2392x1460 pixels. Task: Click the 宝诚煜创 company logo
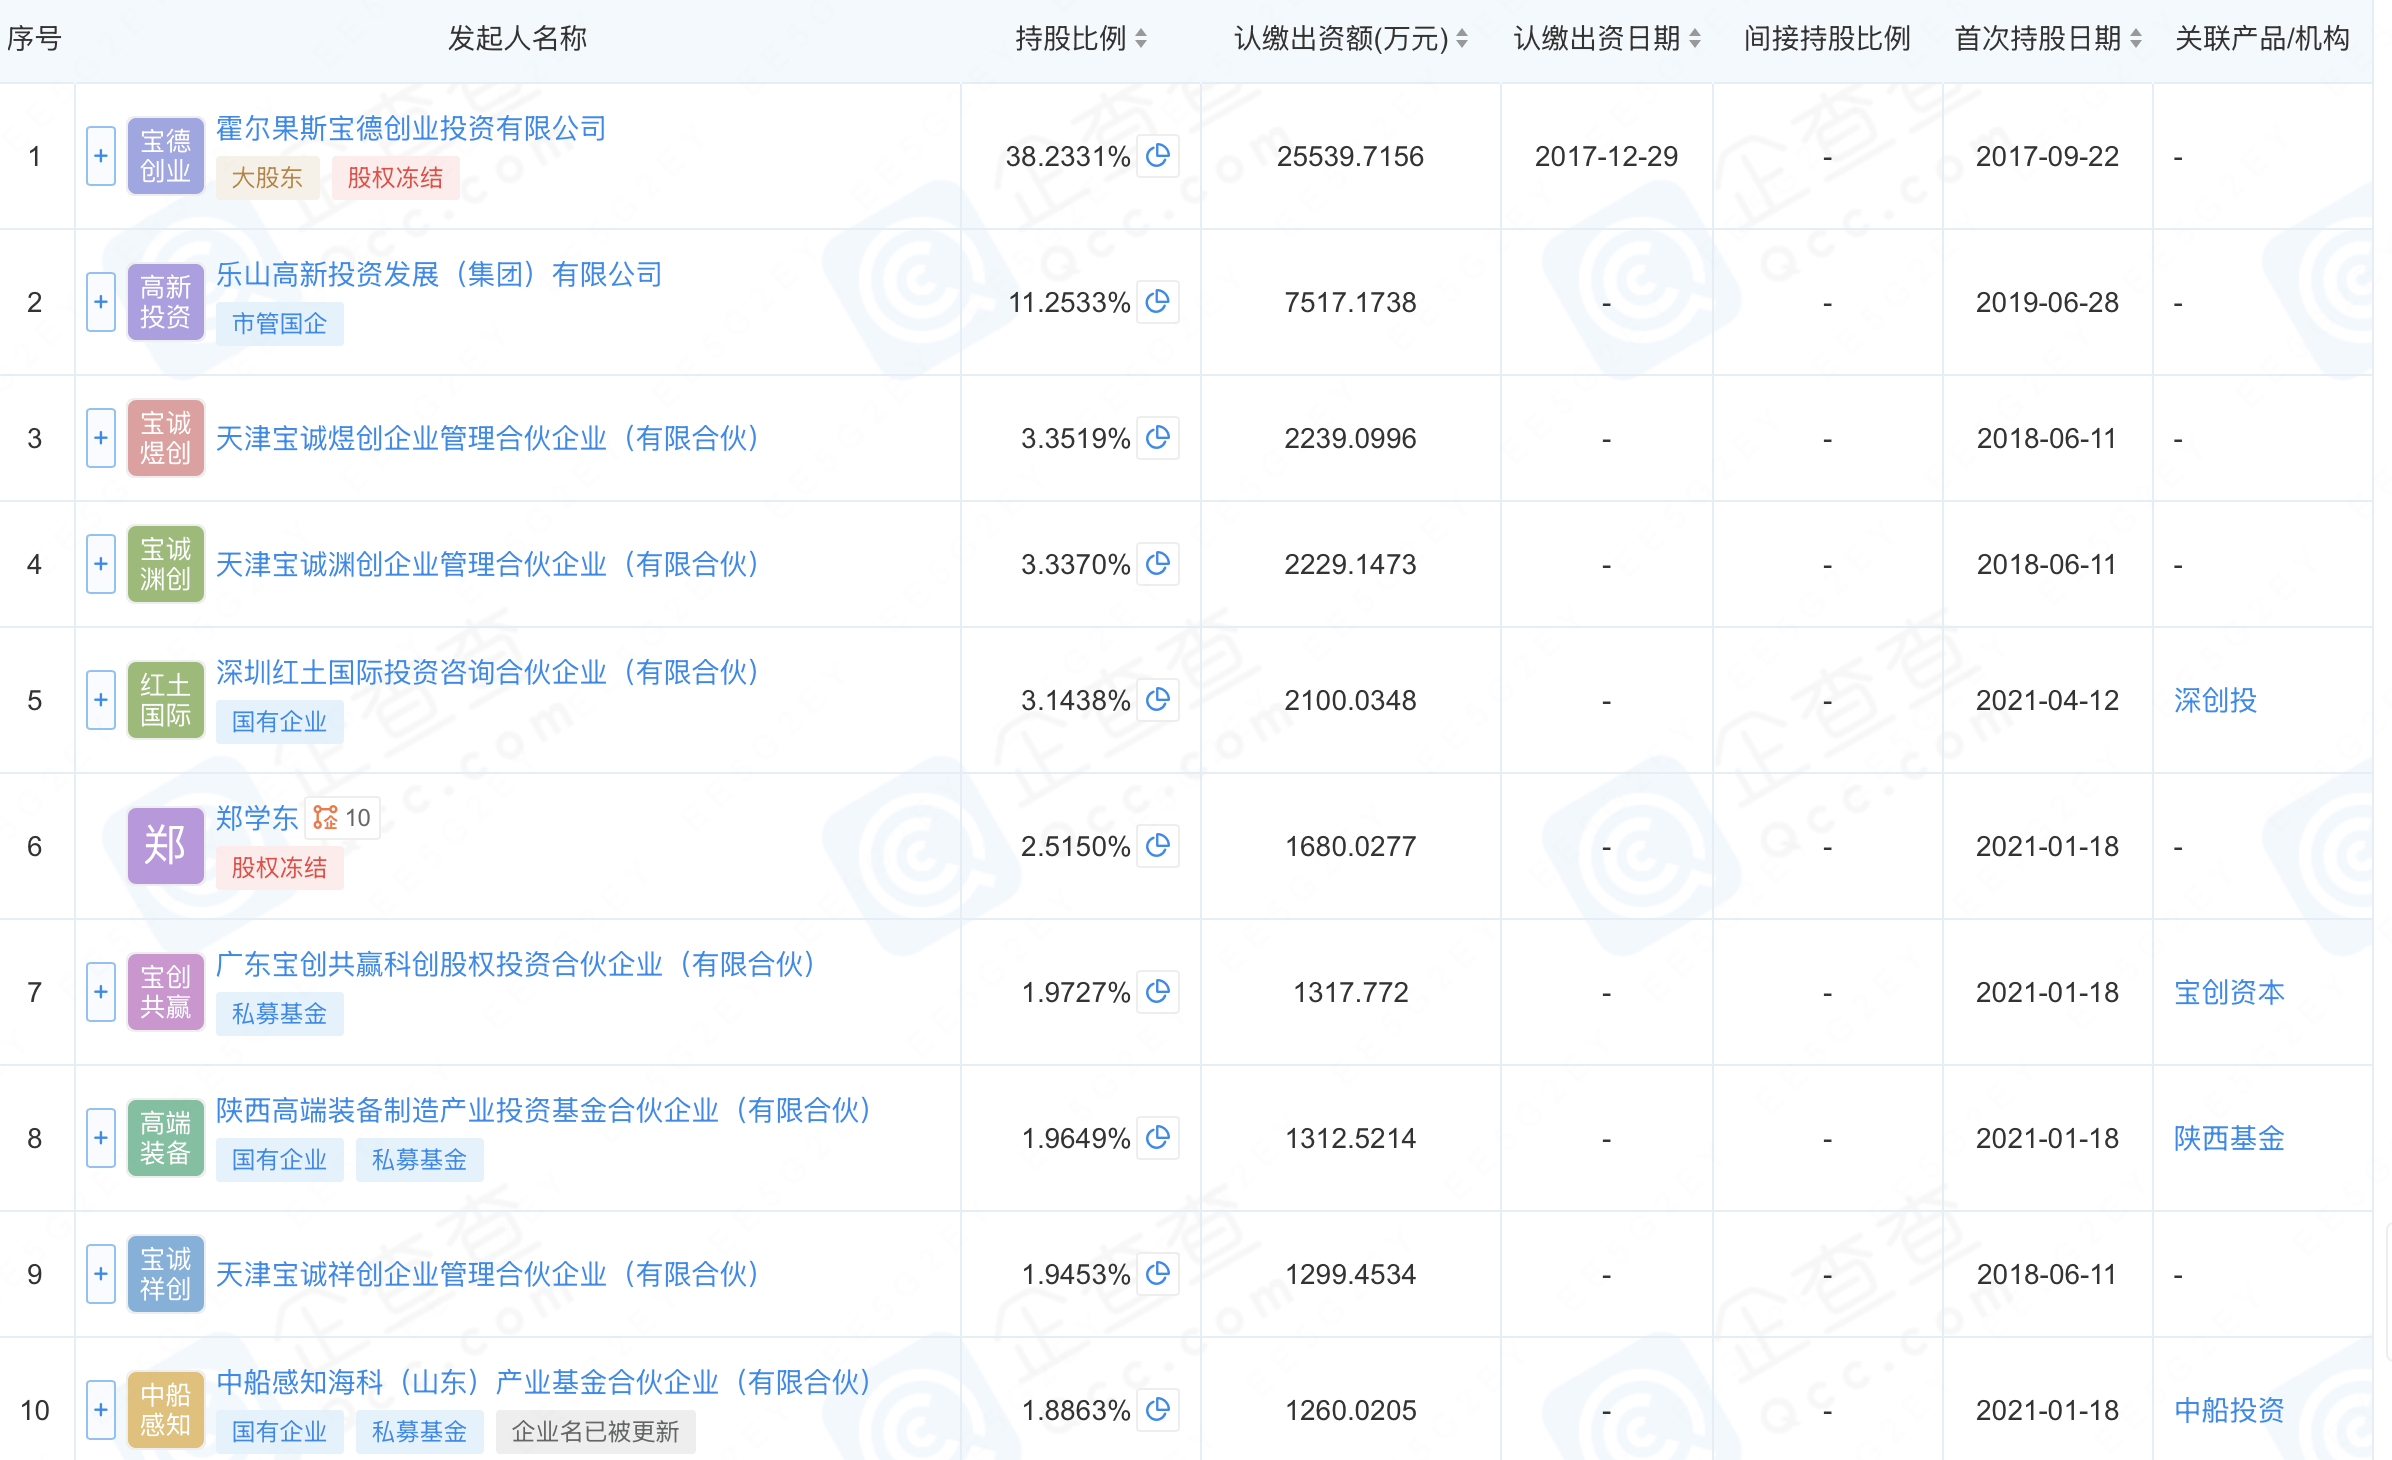tap(166, 438)
